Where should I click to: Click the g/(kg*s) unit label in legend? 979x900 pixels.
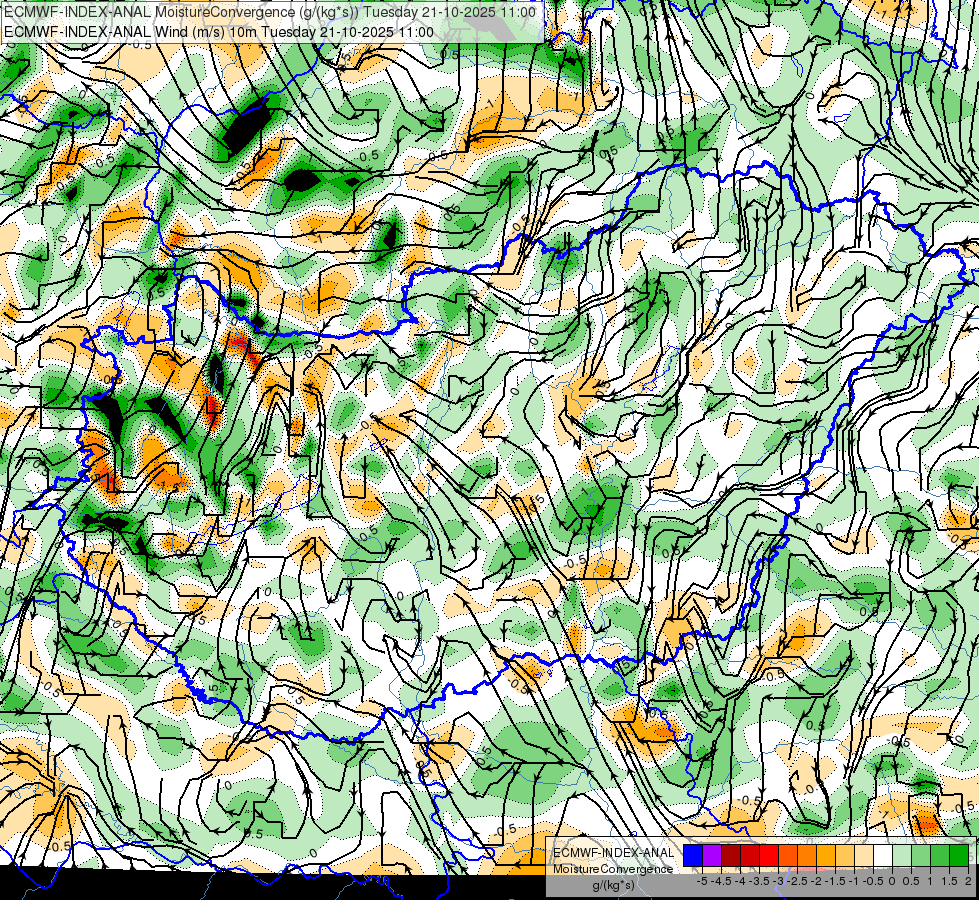click(614, 885)
